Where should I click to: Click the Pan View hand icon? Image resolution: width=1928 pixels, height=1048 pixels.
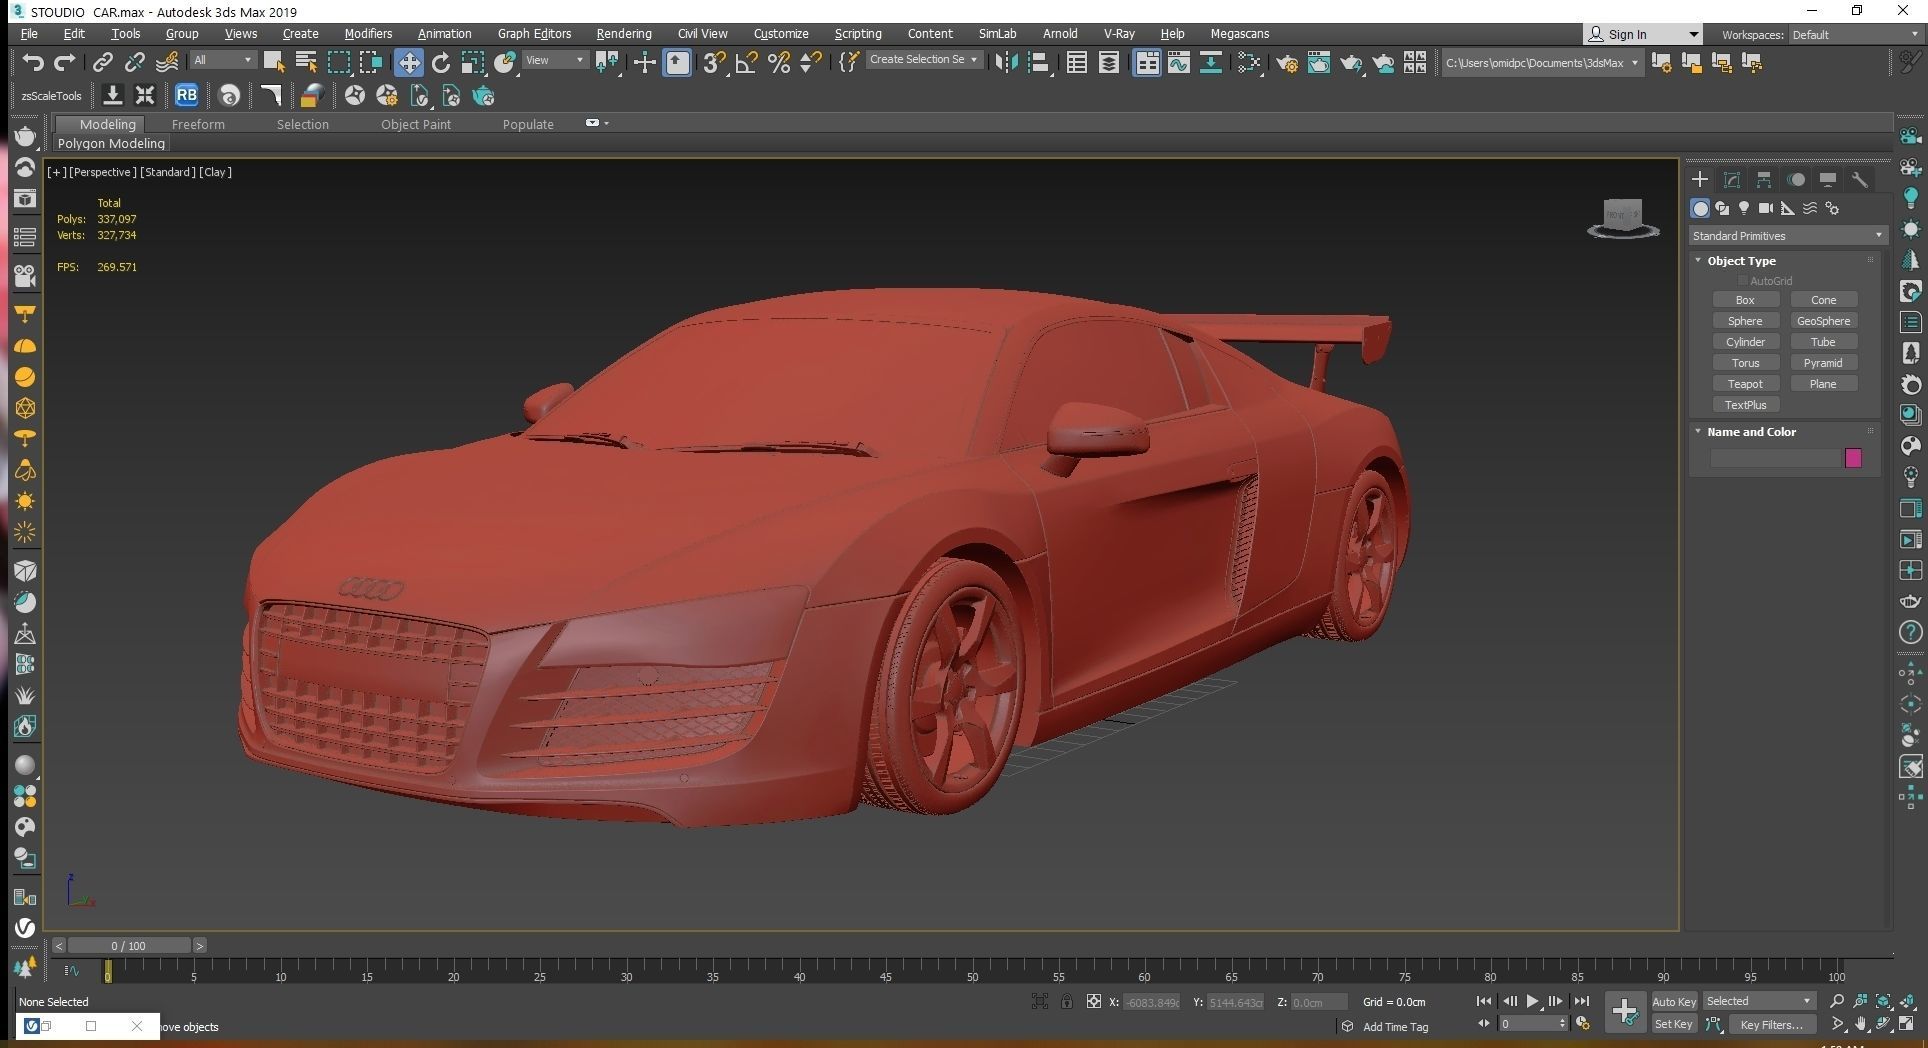point(1861,1024)
